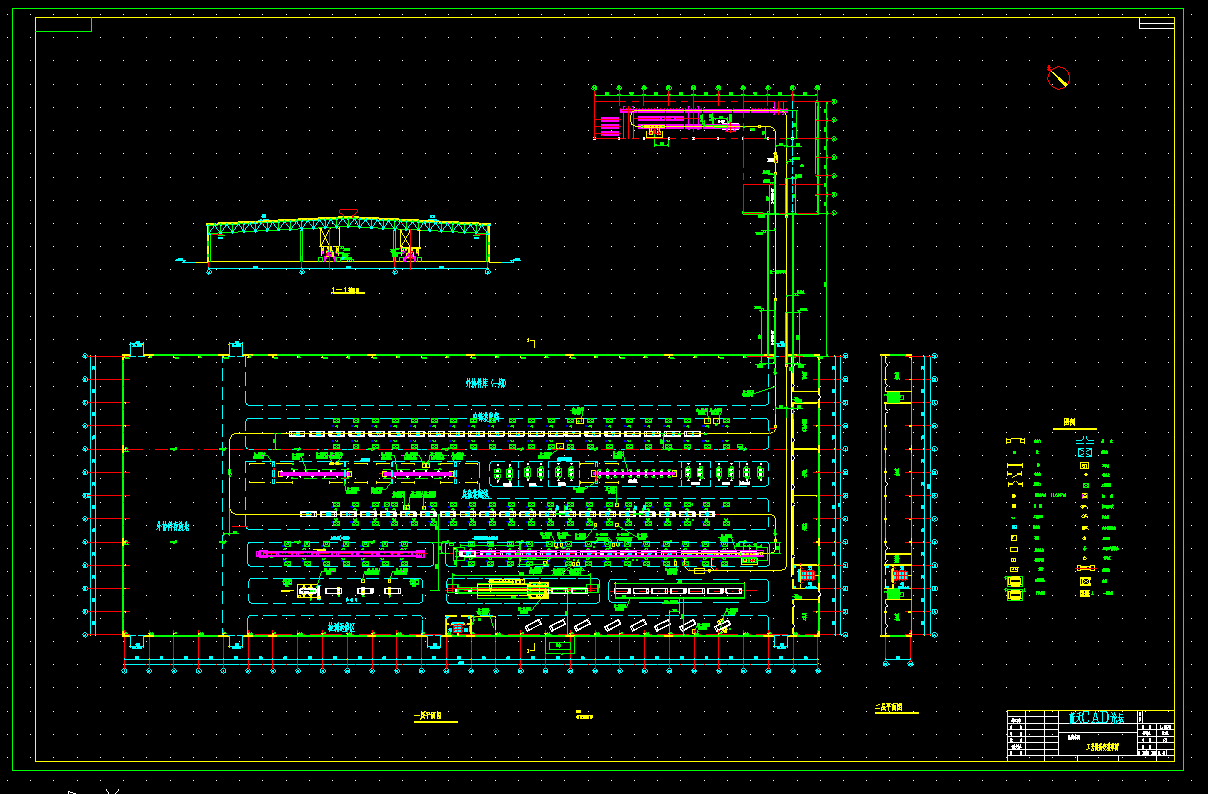This screenshot has width=1208, height=794.
Task: Select the yellow drawing name in title block
Action: [1102, 747]
